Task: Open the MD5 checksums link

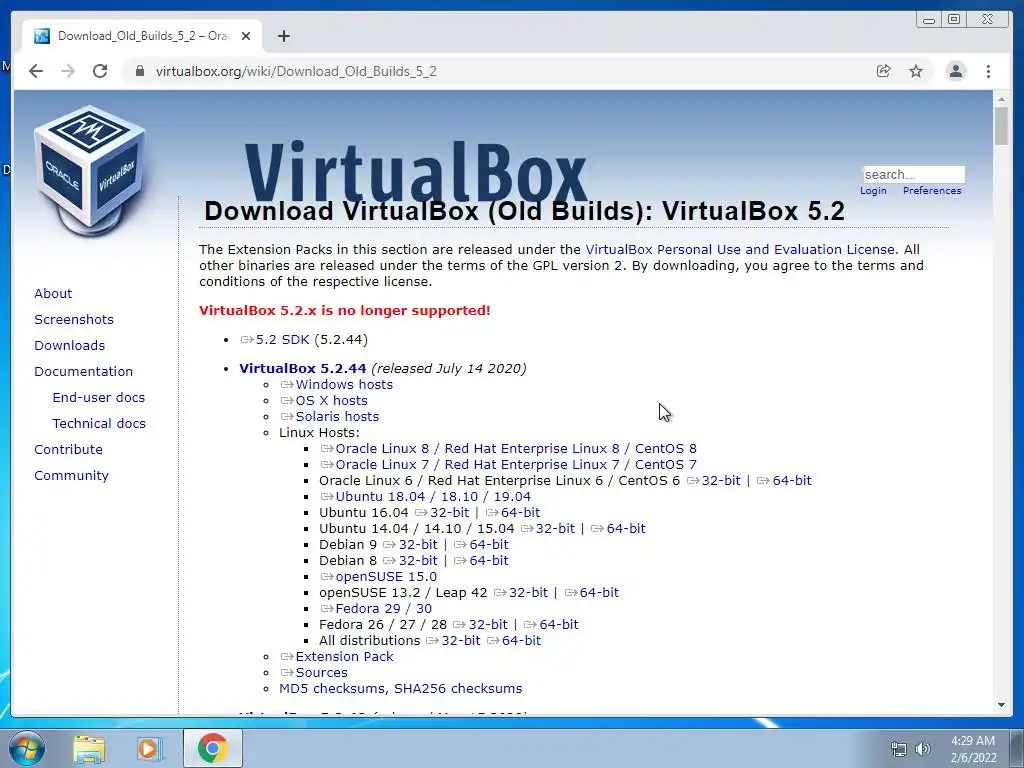Action: [x=332, y=688]
